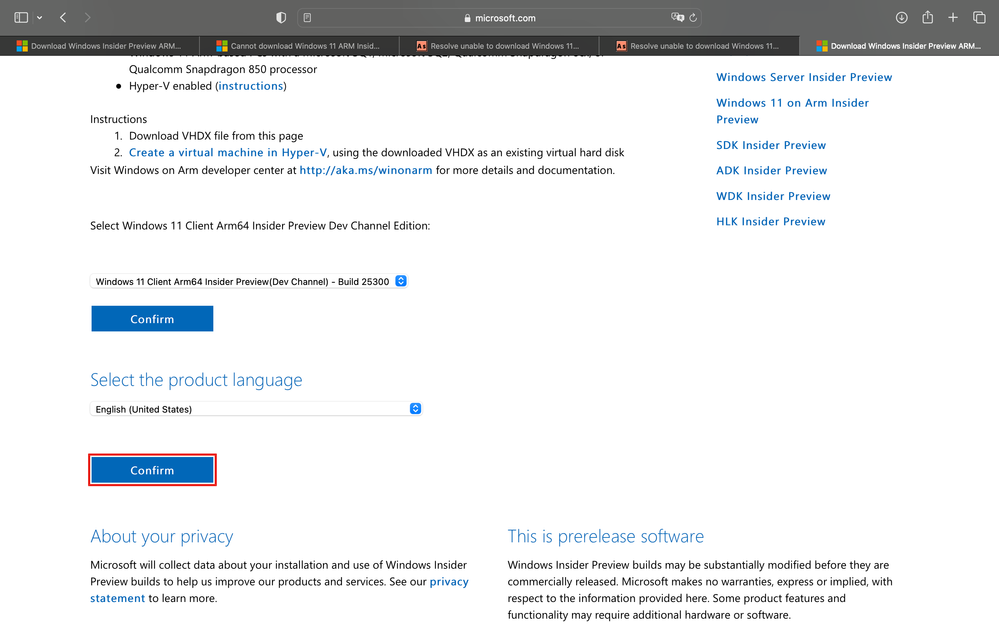
Task: Click 'Select Windows 11 Client Arm64' label text
Action: (260, 226)
